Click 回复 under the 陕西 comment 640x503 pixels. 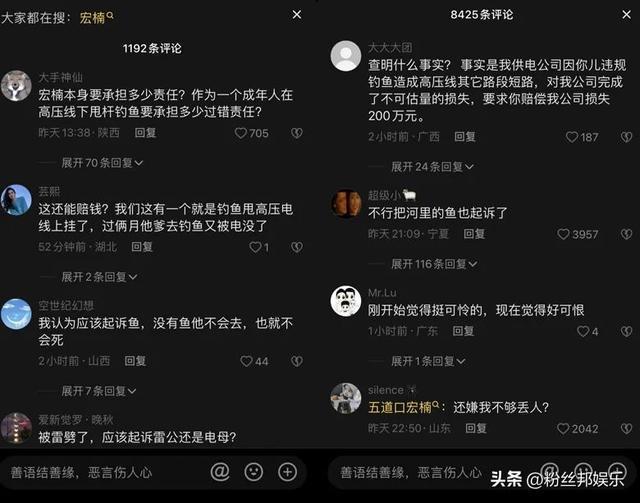coord(145,133)
